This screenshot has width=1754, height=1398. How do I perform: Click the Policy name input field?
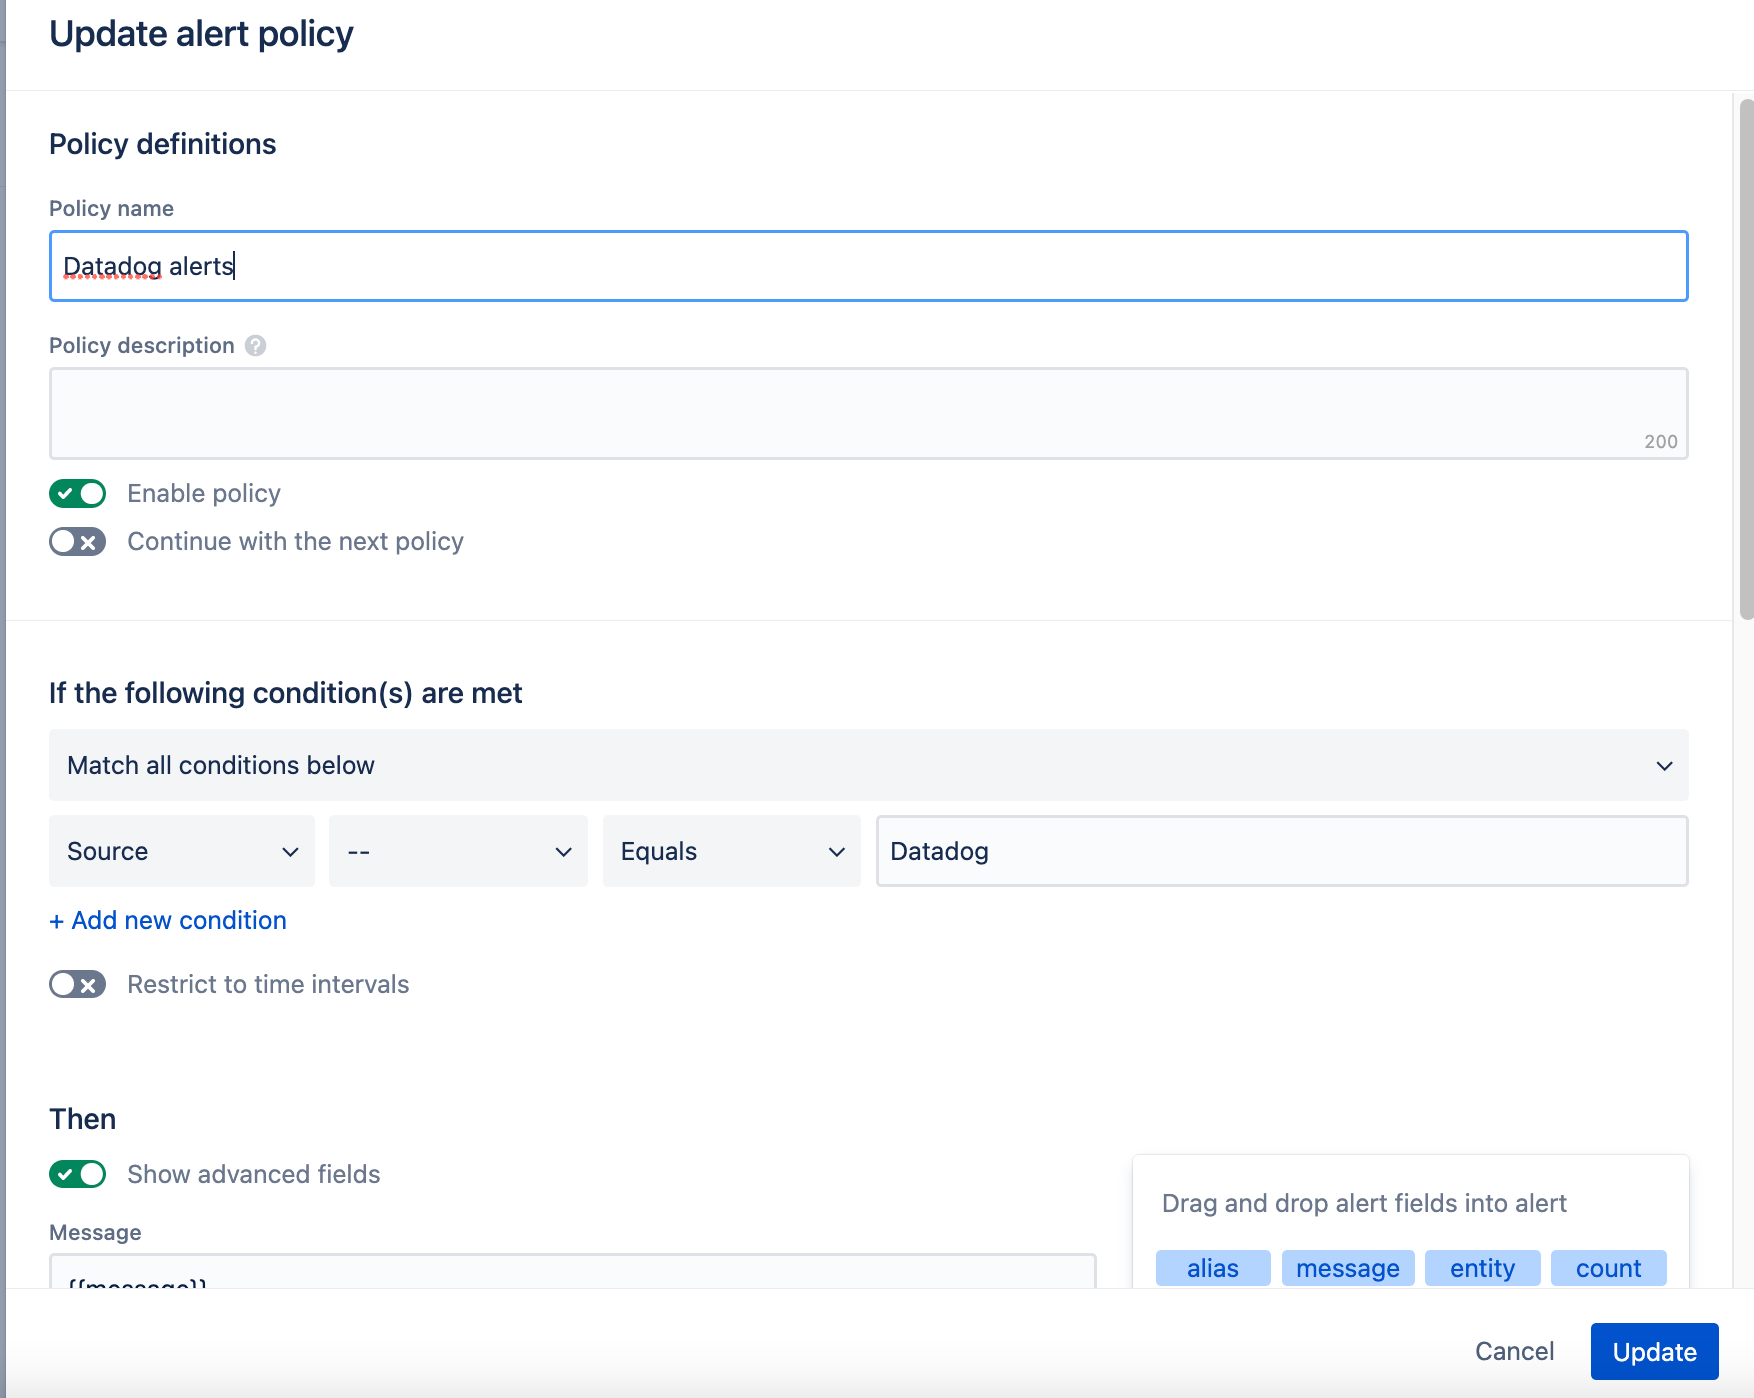(868, 266)
